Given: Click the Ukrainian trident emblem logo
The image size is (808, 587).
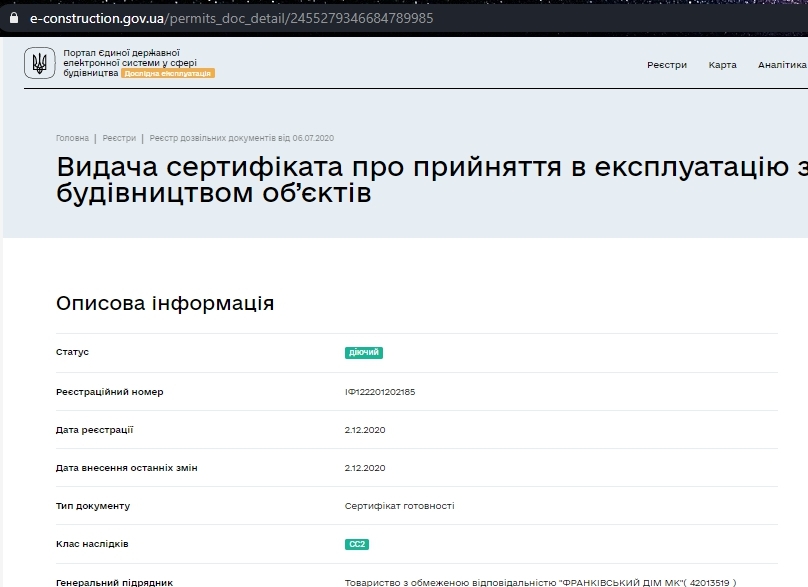Looking at the screenshot, I should (40, 63).
